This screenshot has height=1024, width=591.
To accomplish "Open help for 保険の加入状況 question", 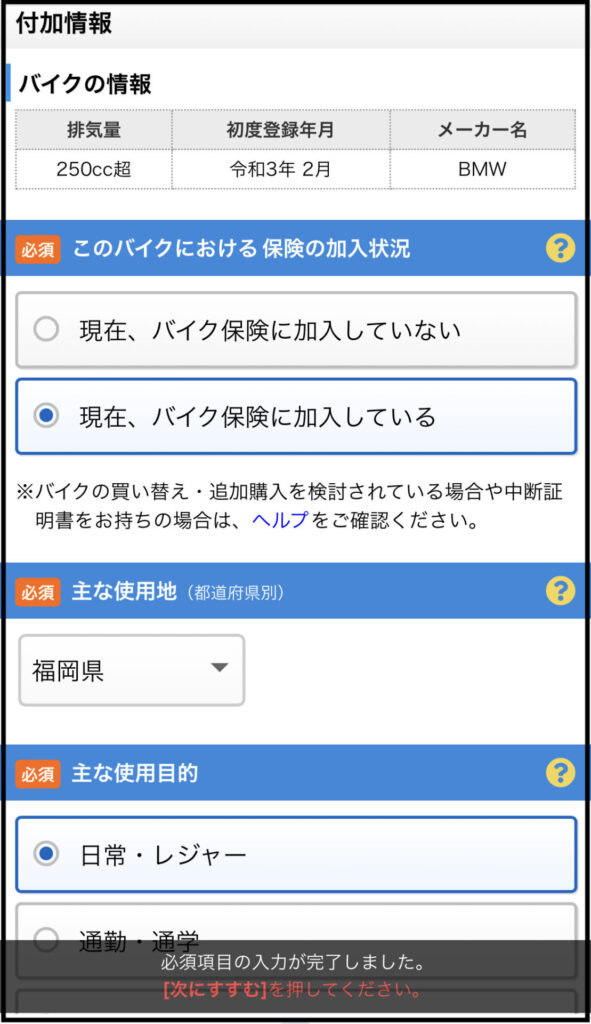I will [x=560, y=248].
